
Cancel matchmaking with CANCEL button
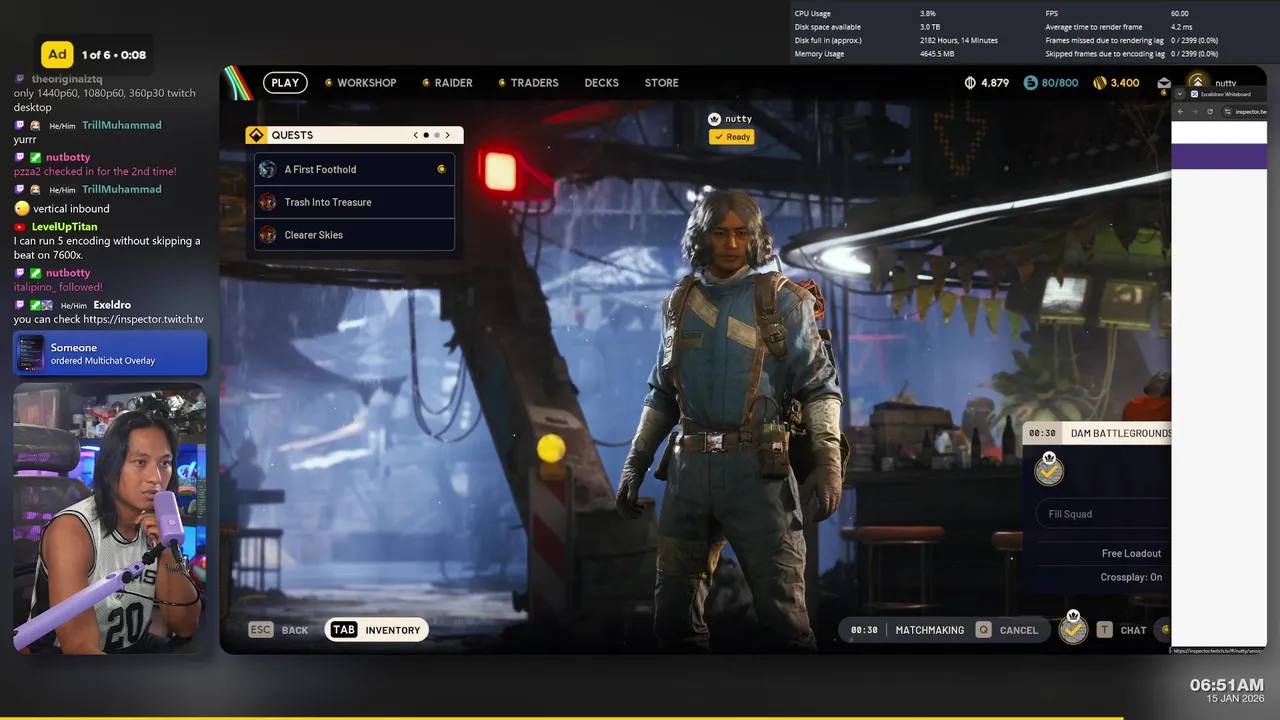(1018, 630)
